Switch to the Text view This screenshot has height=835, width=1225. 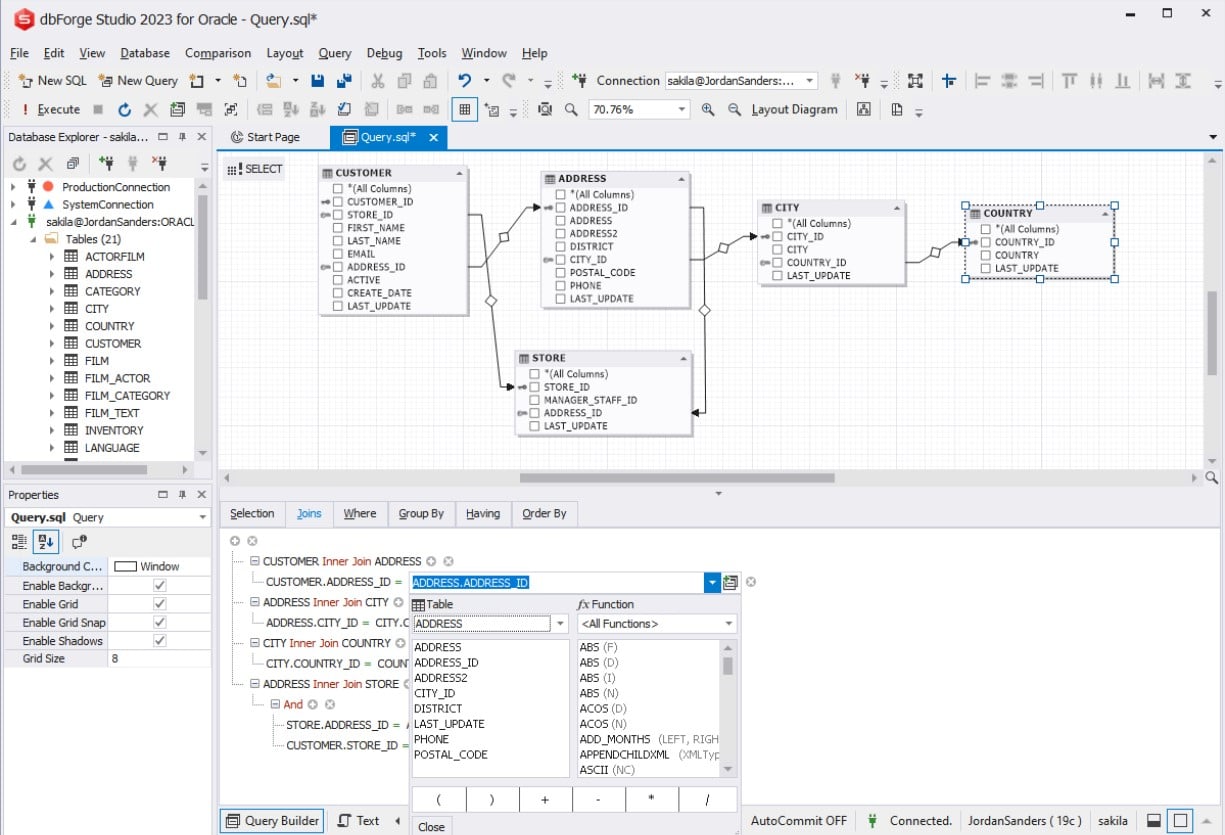(359, 821)
